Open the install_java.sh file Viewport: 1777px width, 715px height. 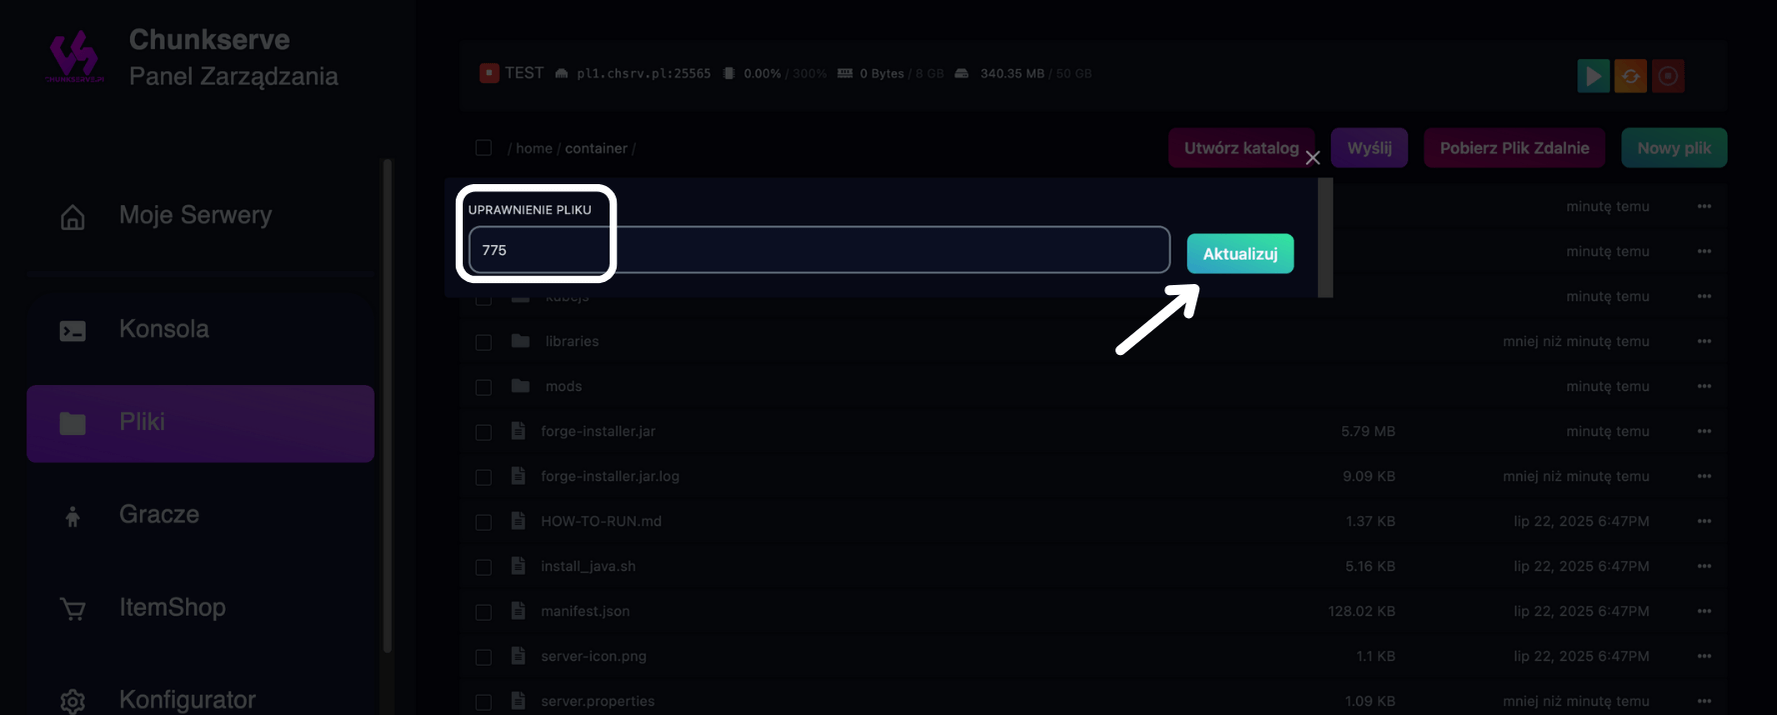pos(588,566)
